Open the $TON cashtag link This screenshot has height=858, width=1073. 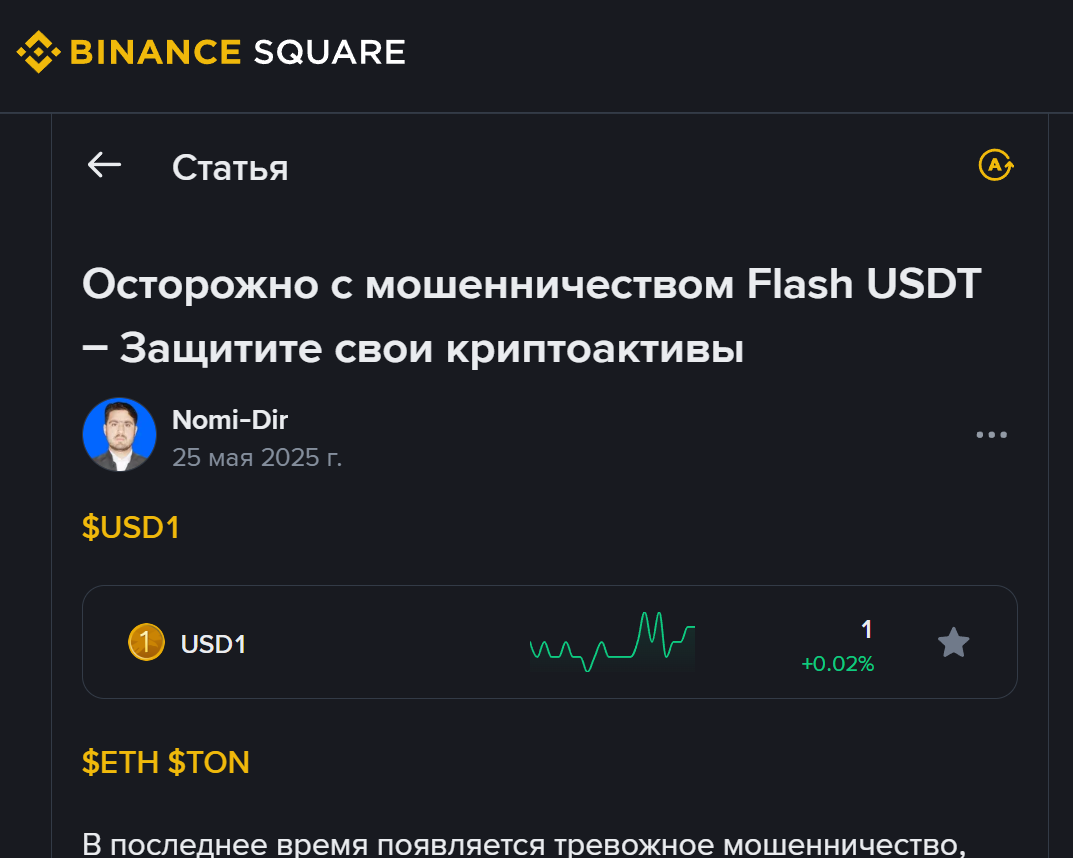tap(208, 763)
